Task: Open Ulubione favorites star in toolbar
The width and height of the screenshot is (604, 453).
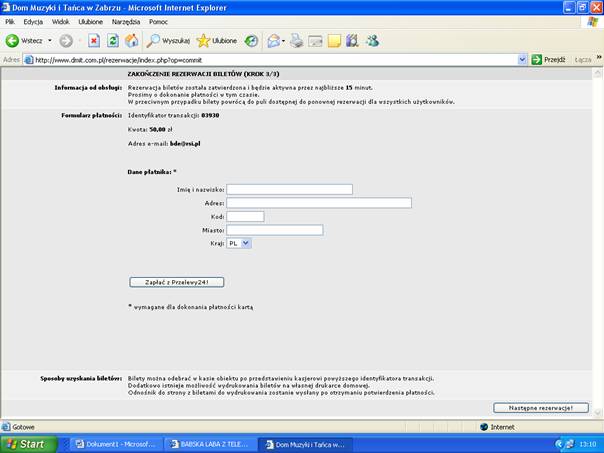Action: click(x=217, y=41)
